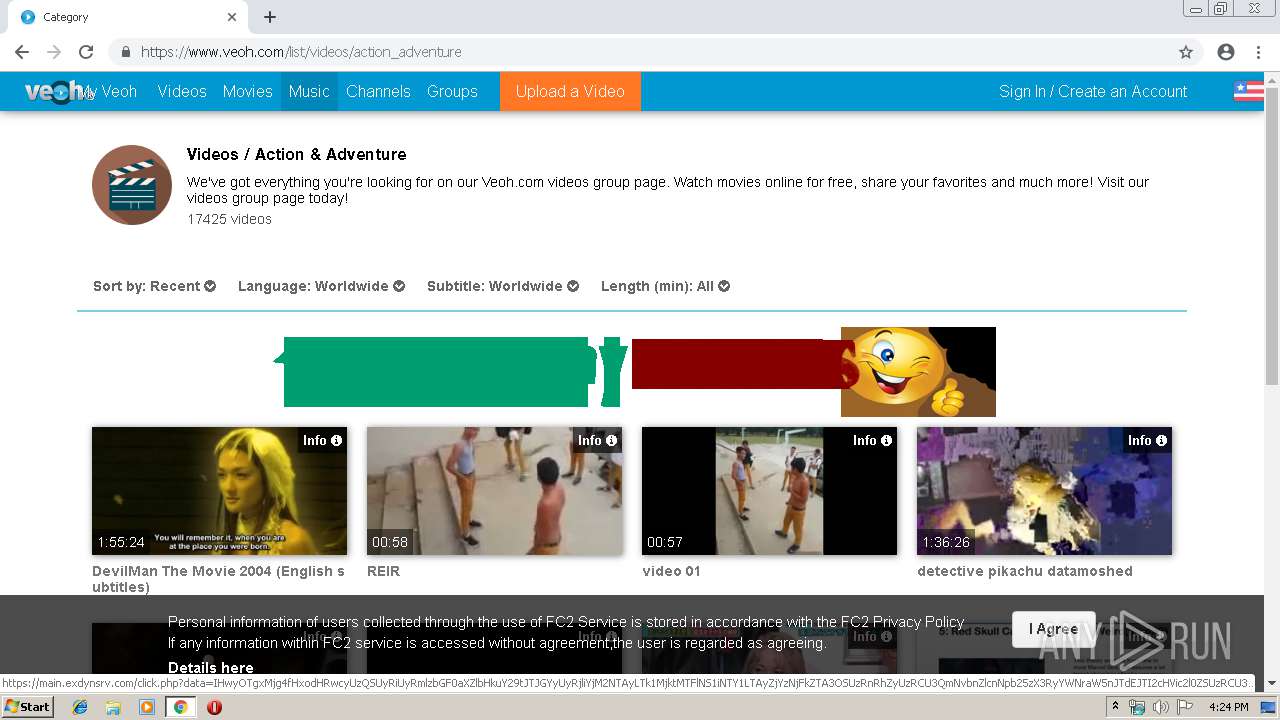Image resolution: width=1280 pixels, height=720 pixels.
Task: Expand Sort by: Recent dropdown
Action: (154, 286)
